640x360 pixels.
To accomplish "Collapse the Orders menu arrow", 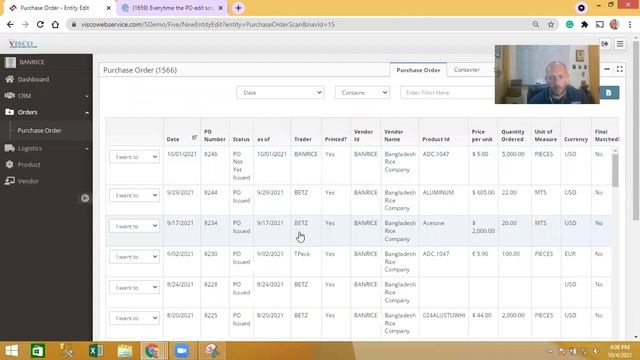I will click(87, 112).
